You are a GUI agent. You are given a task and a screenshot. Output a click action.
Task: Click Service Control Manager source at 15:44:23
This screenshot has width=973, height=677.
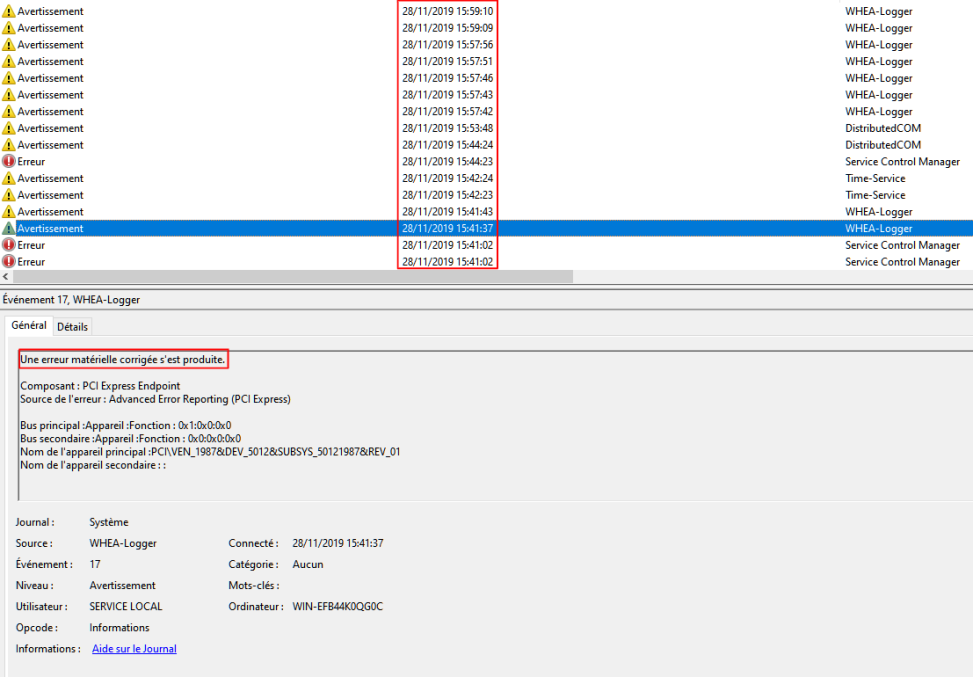click(902, 162)
